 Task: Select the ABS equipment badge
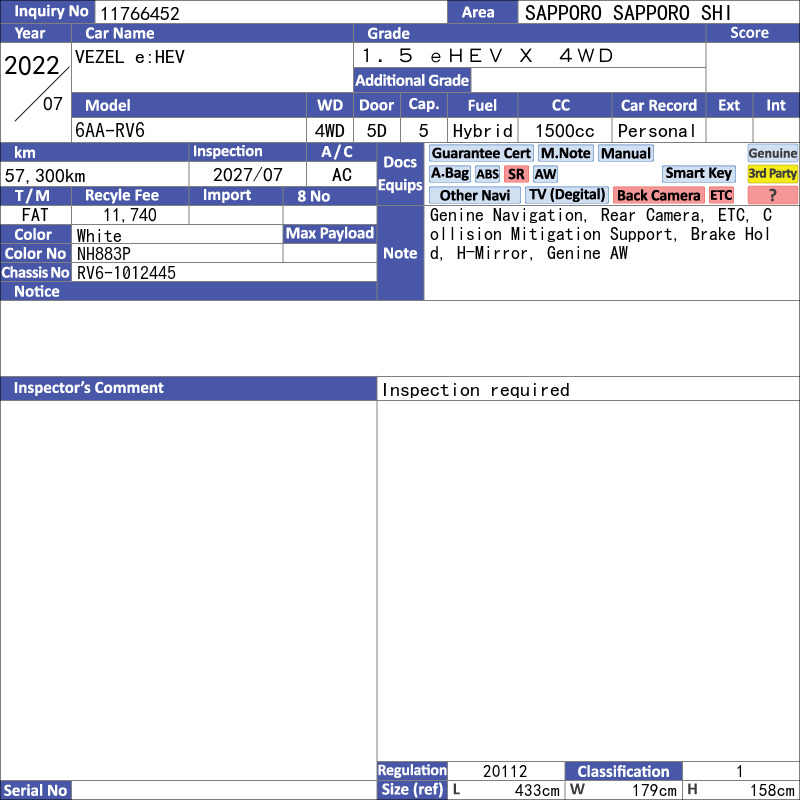pyautogui.click(x=487, y=174)
